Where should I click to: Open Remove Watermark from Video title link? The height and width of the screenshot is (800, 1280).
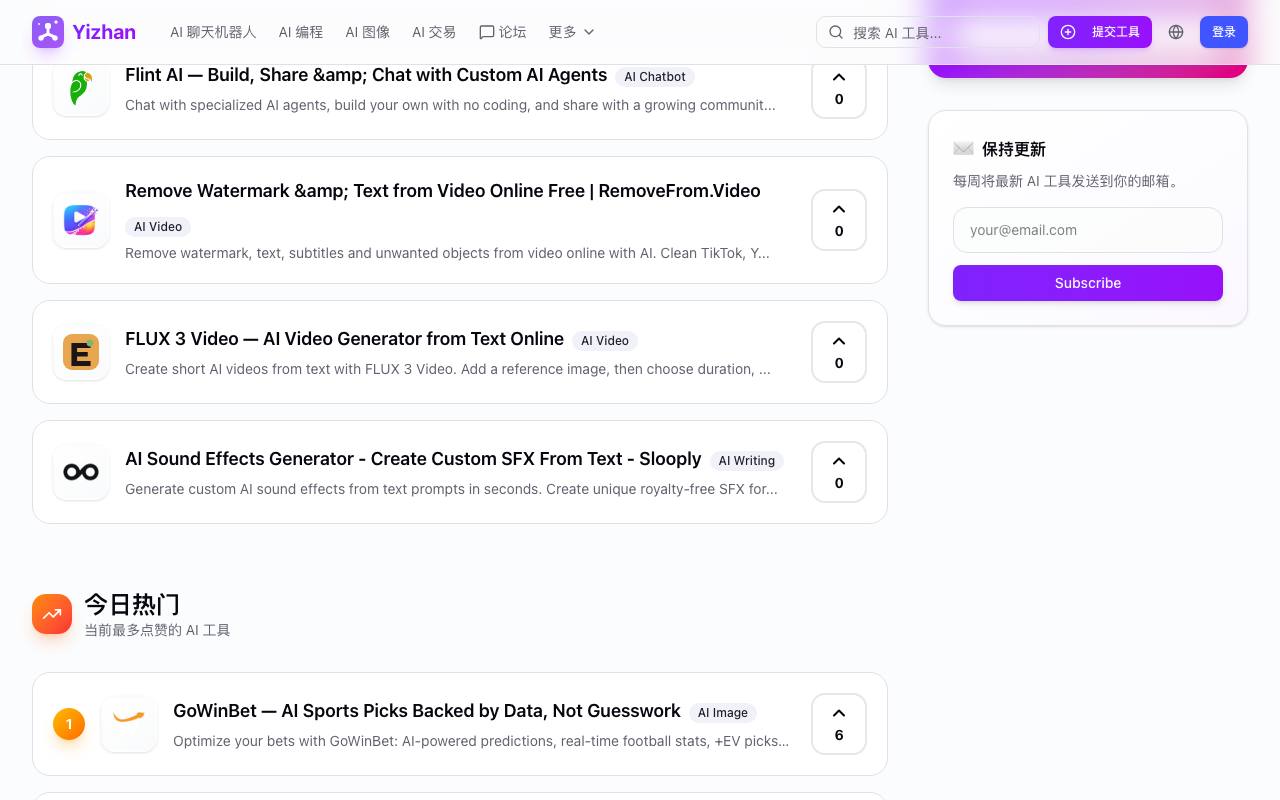[443, 191]
